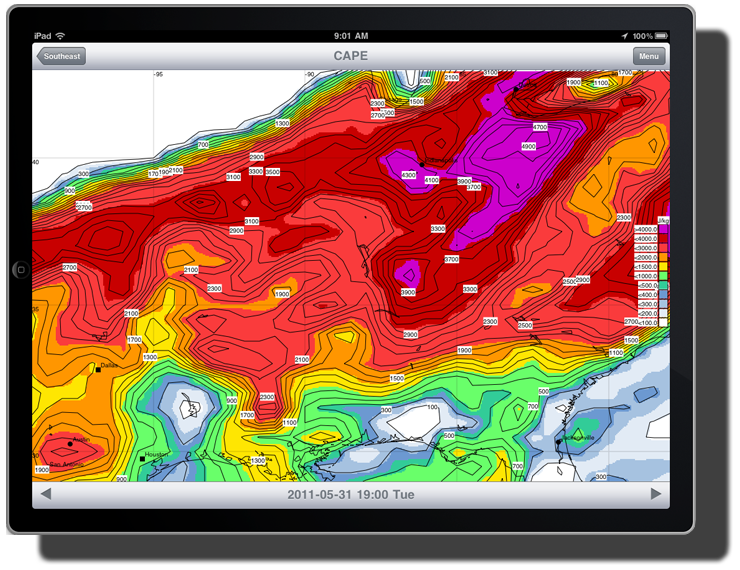Tap the Jacksonville city marker
This screenshot has height=570, width=740.
tap(558, 441)
